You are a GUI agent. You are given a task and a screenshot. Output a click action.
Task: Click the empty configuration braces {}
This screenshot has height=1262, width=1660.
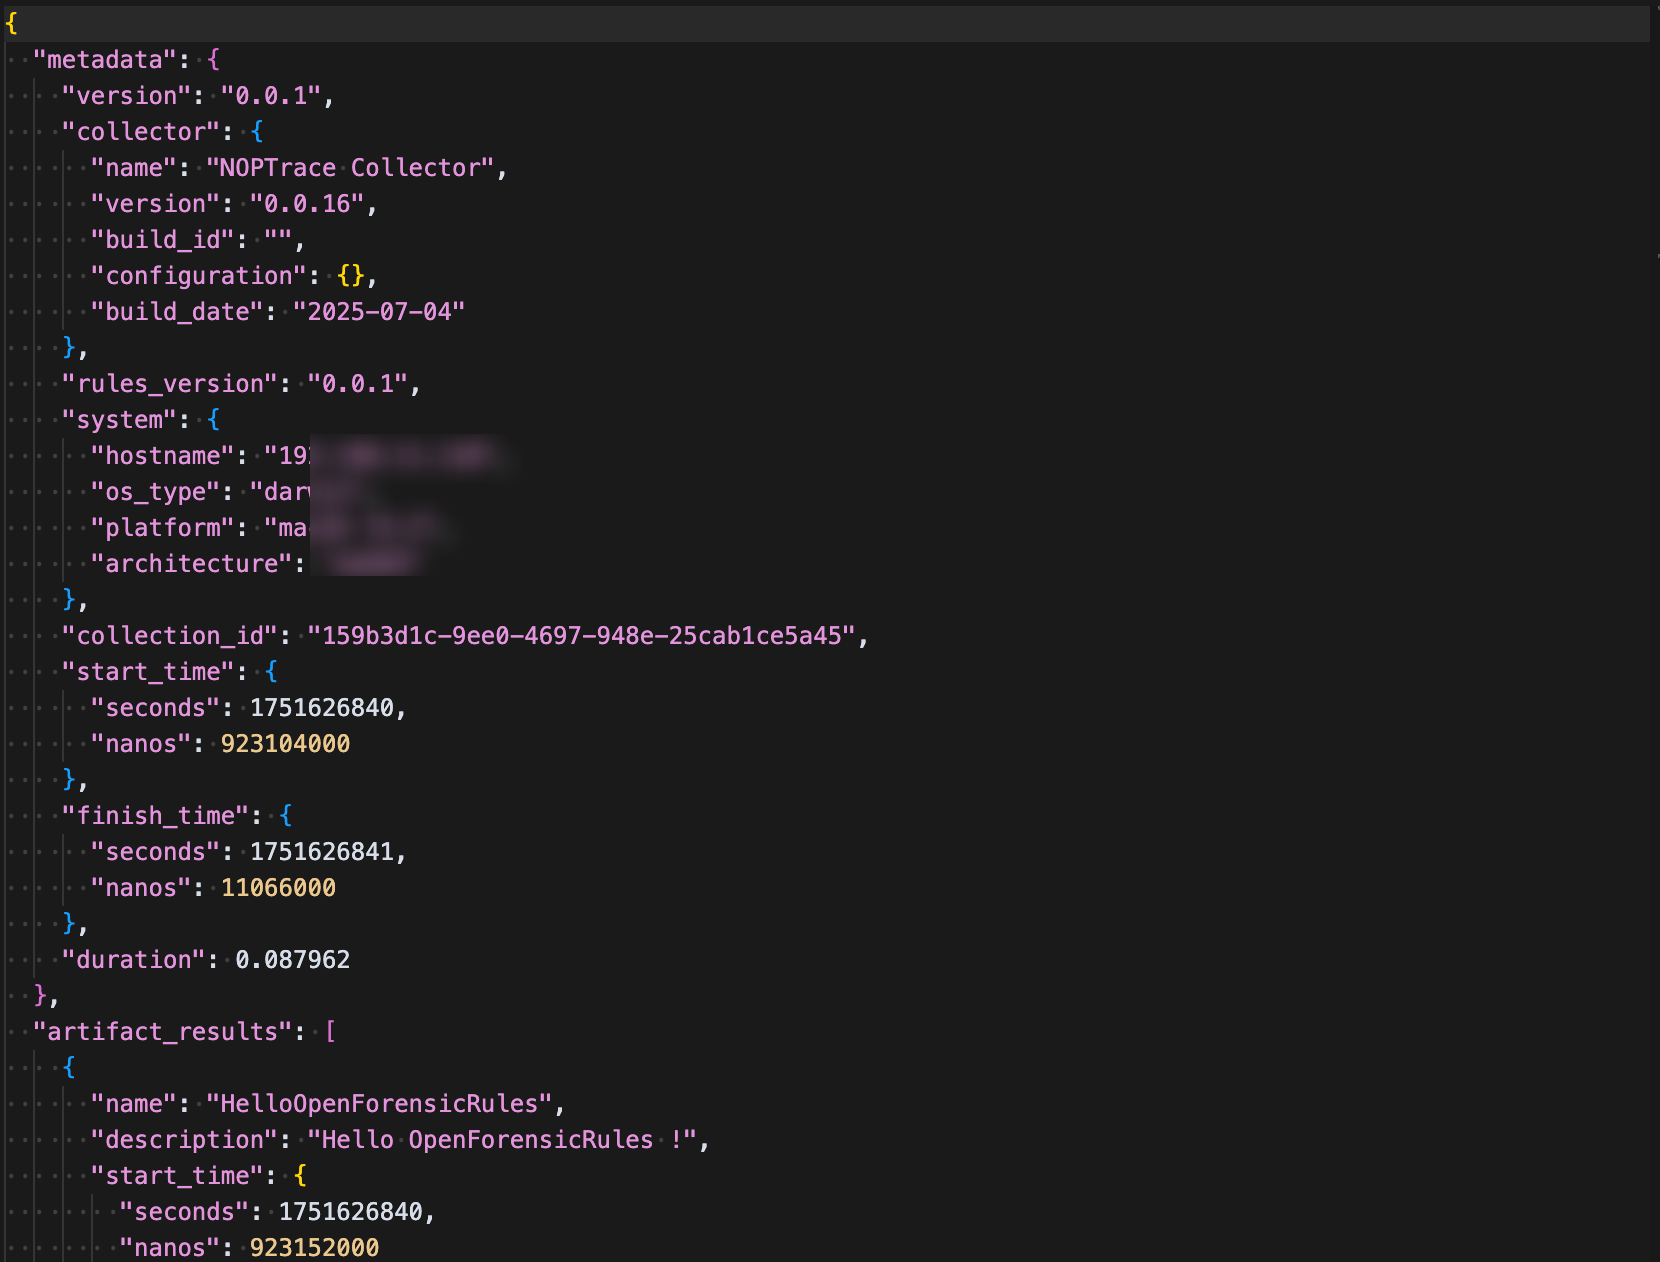coord(352,275)
